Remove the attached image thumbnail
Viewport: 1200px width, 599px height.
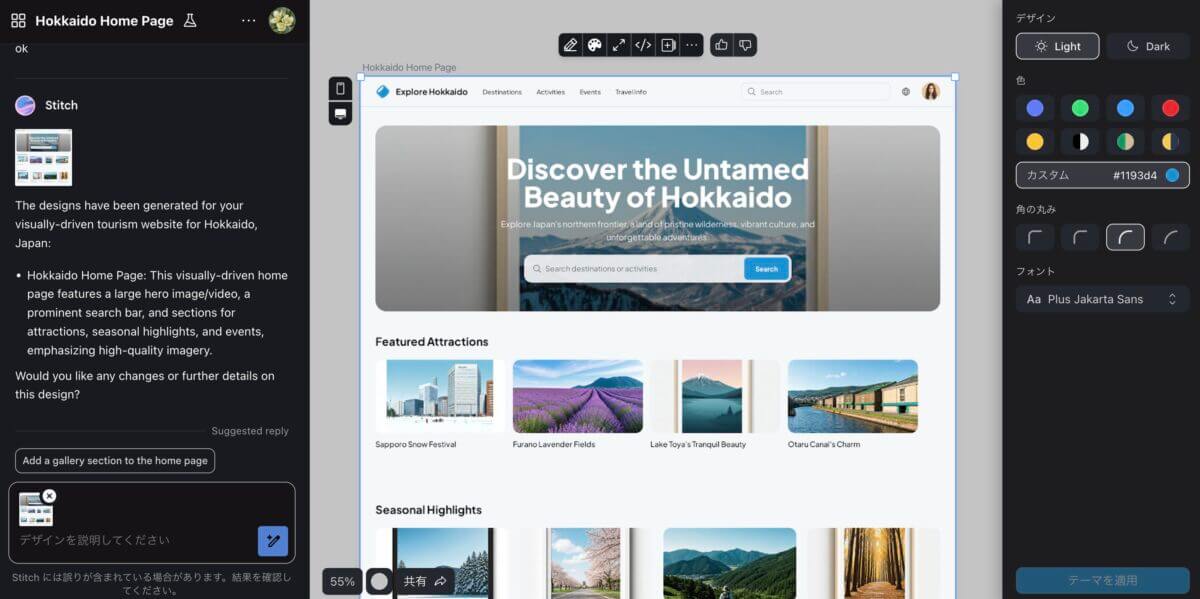coord(49,496)
